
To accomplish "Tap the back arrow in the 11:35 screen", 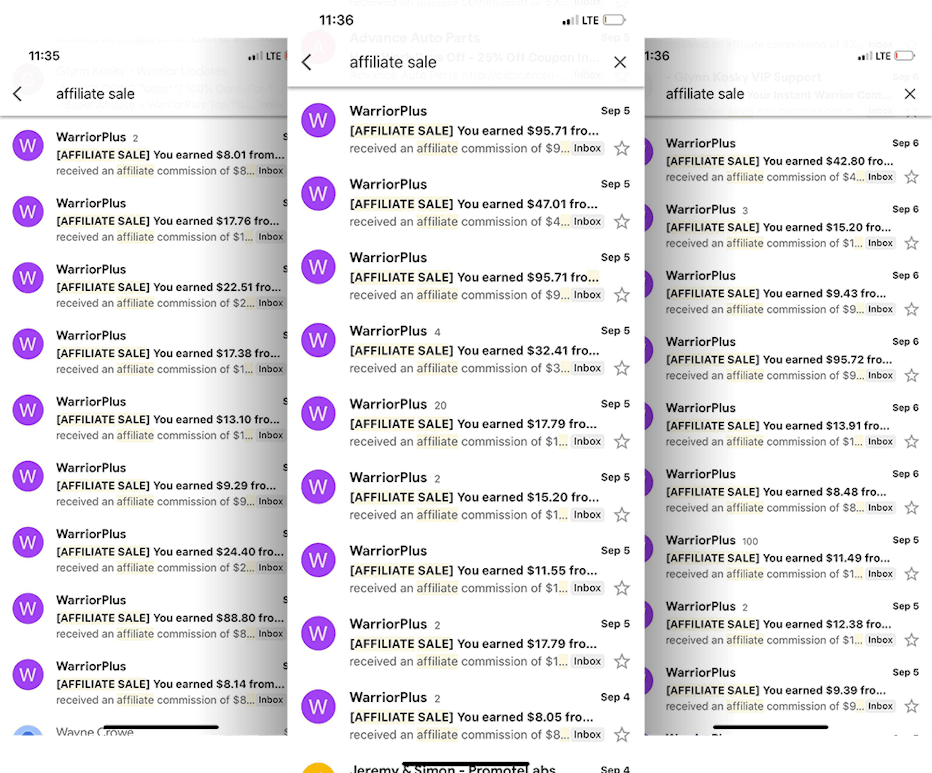I will (x=17, y=94).
